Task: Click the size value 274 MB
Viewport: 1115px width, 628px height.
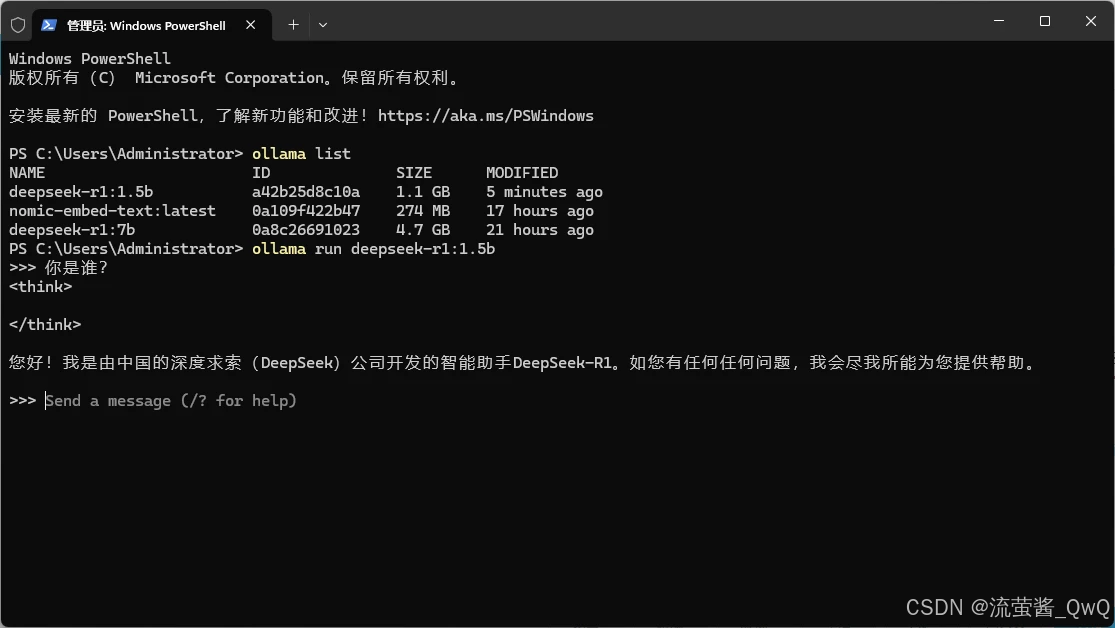Action: (423, 211)
